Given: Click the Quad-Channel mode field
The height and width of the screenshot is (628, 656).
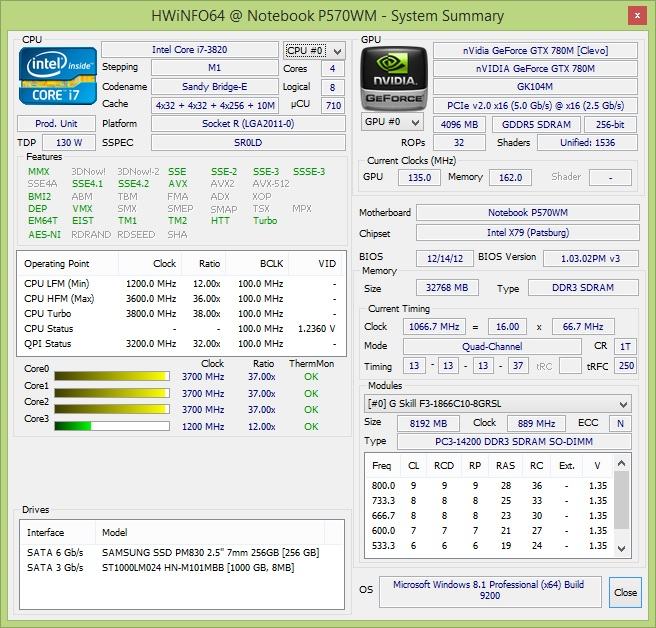Looking at the screenshot, I should (x=492, y=346).
